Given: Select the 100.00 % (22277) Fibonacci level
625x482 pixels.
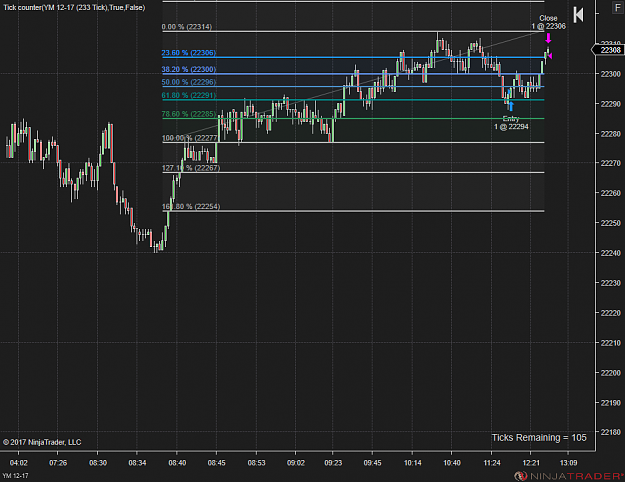Looking at the screenshot, I should click(x=190, y=138).
